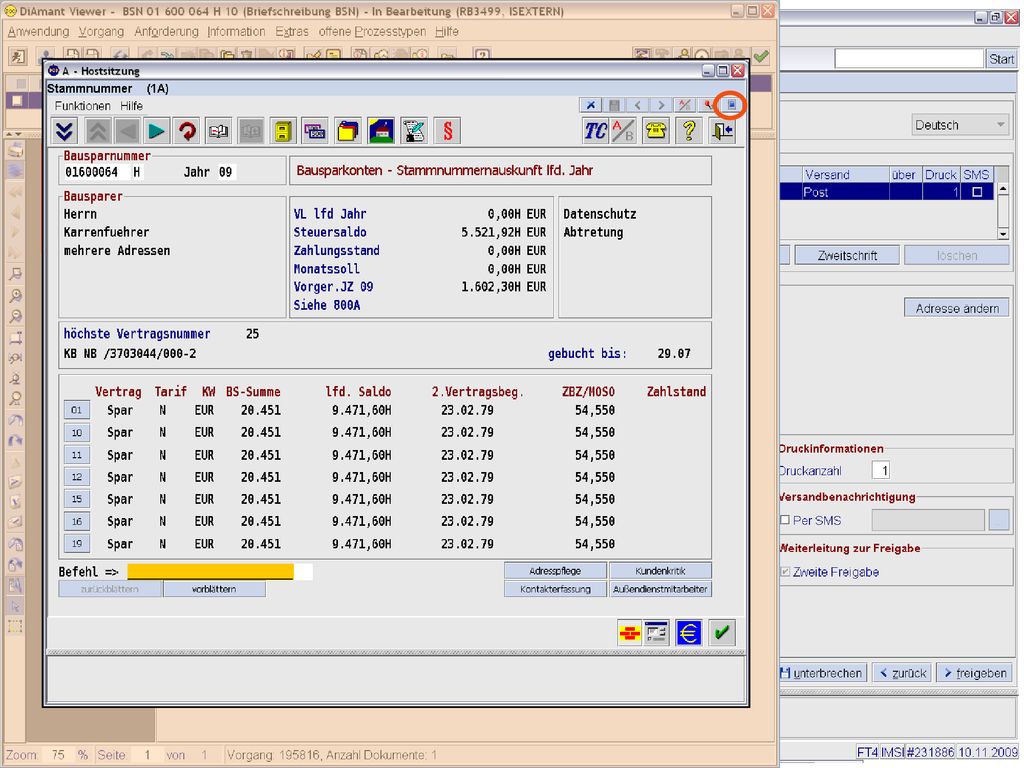The height and width of the screenshot is (768, 1024).
Task: Open the Funktionen menu in Hostsitzung
Action: 82,106
